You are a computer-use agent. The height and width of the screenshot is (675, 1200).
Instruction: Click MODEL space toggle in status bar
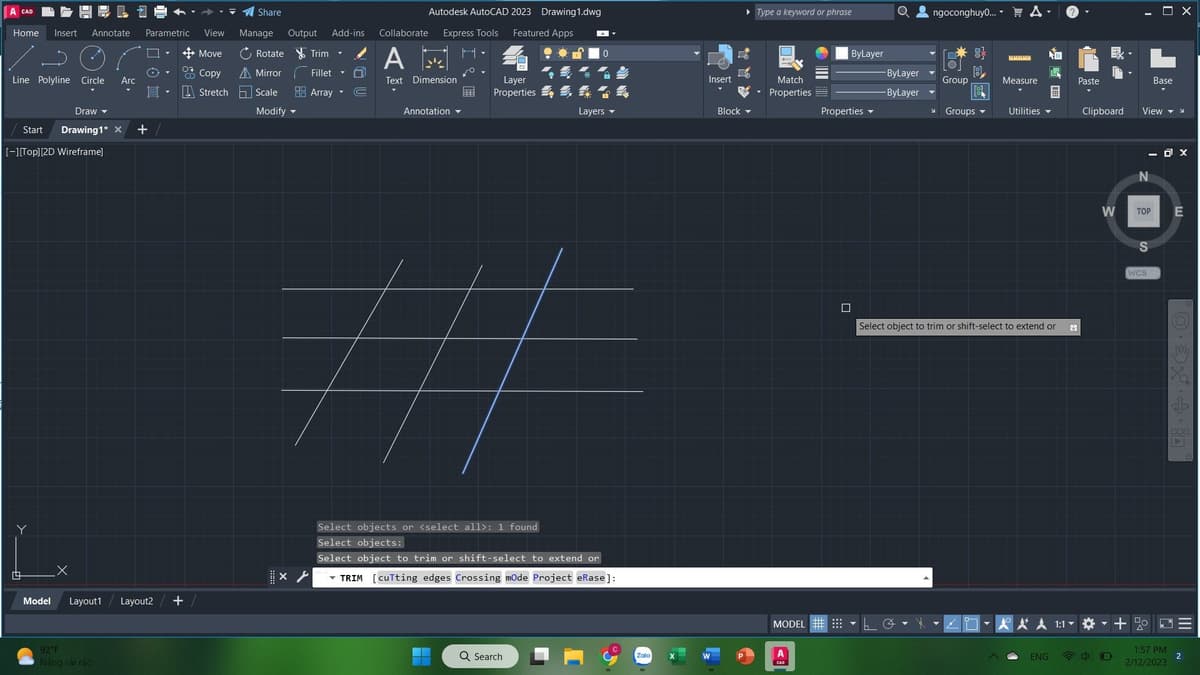[789, 623]
